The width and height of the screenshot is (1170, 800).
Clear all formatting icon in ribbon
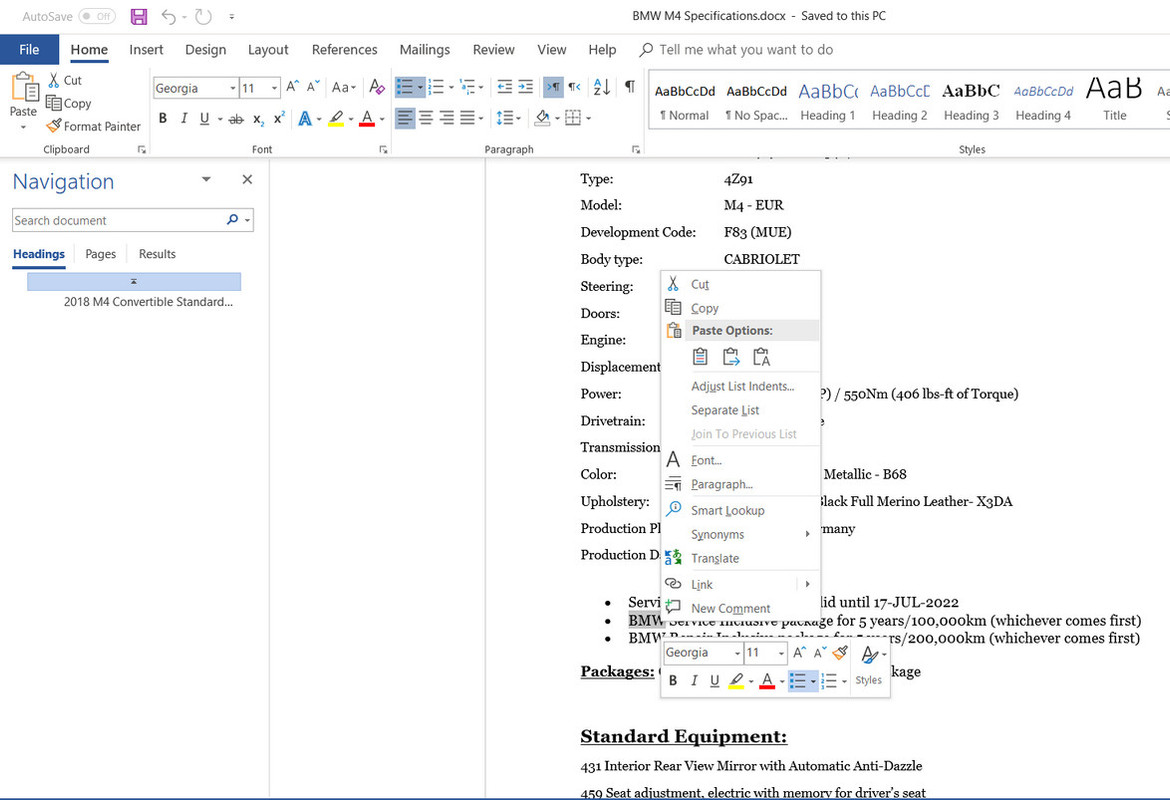point(377,87)
